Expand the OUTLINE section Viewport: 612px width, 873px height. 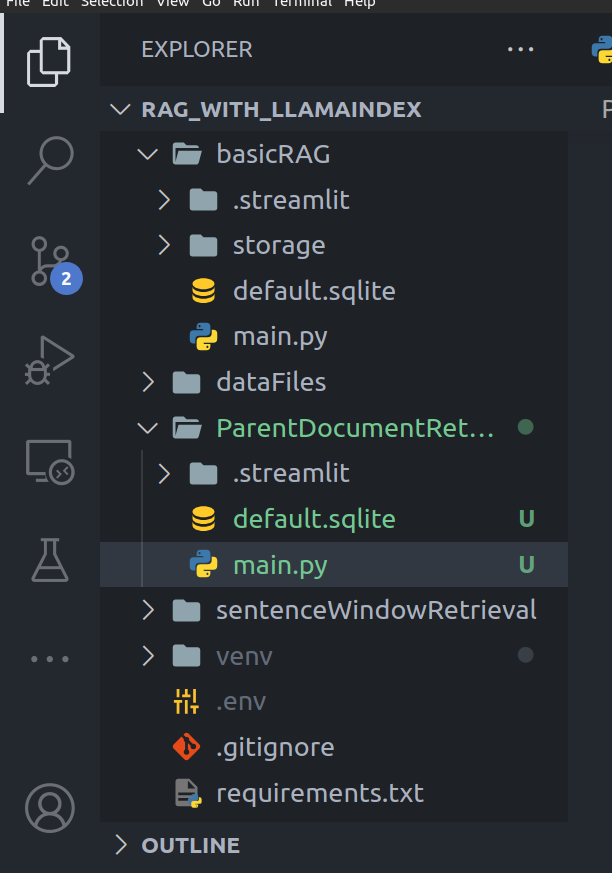(x=121, y=845)
